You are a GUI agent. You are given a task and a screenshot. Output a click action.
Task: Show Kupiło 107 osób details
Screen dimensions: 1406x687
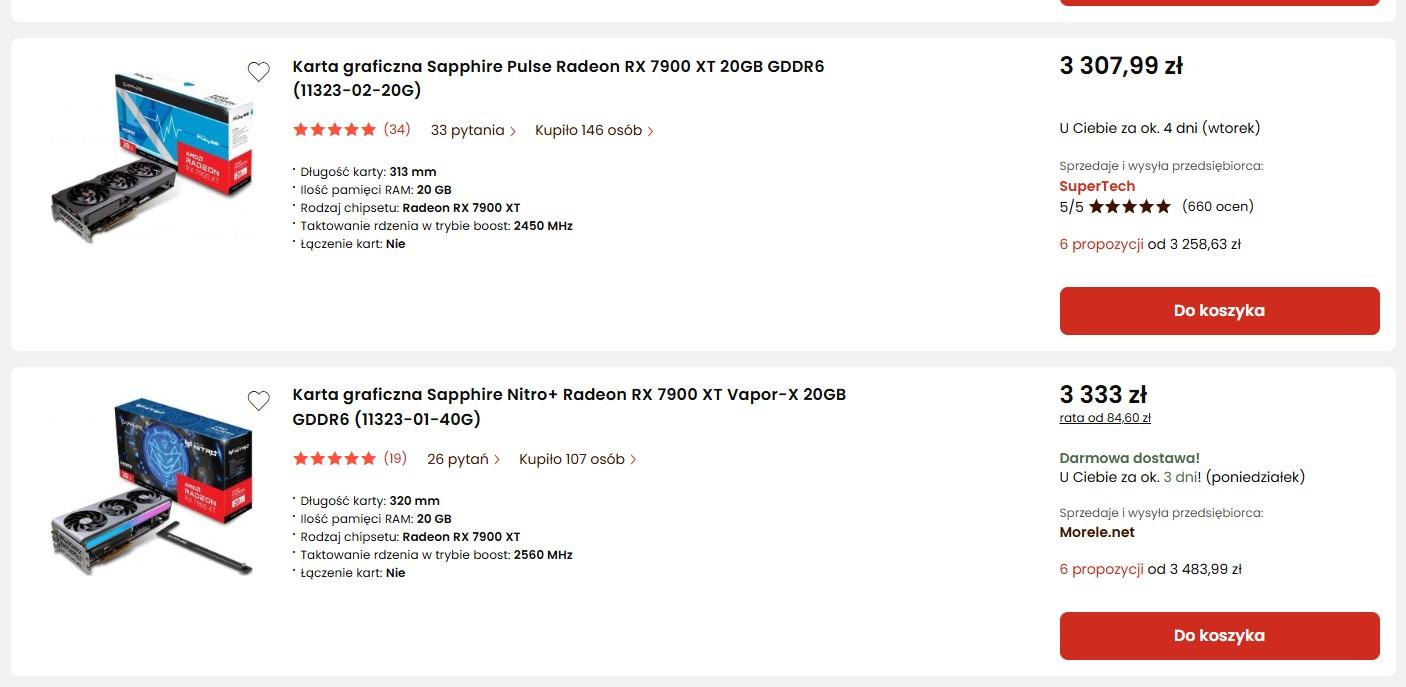(577, 460)
